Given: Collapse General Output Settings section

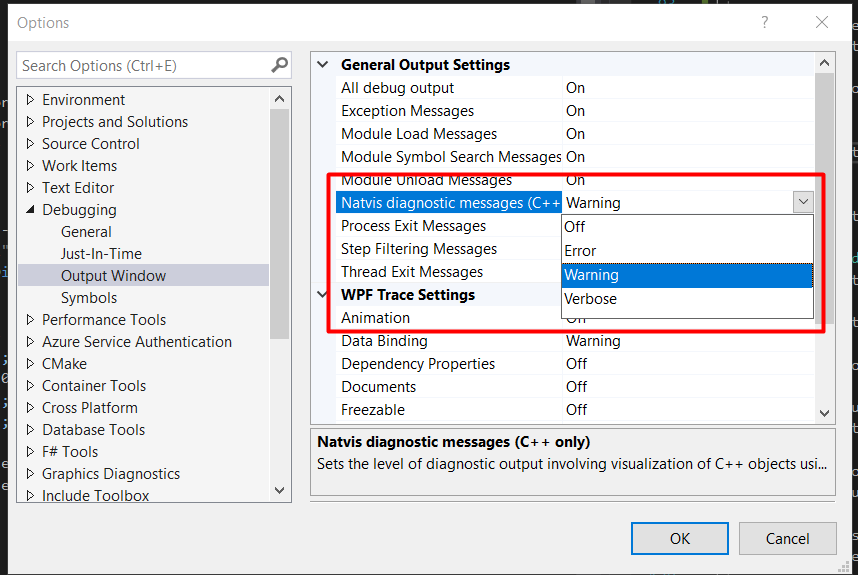Looking at the screenshot, I should pyautogui.click(x=323, y=65).
